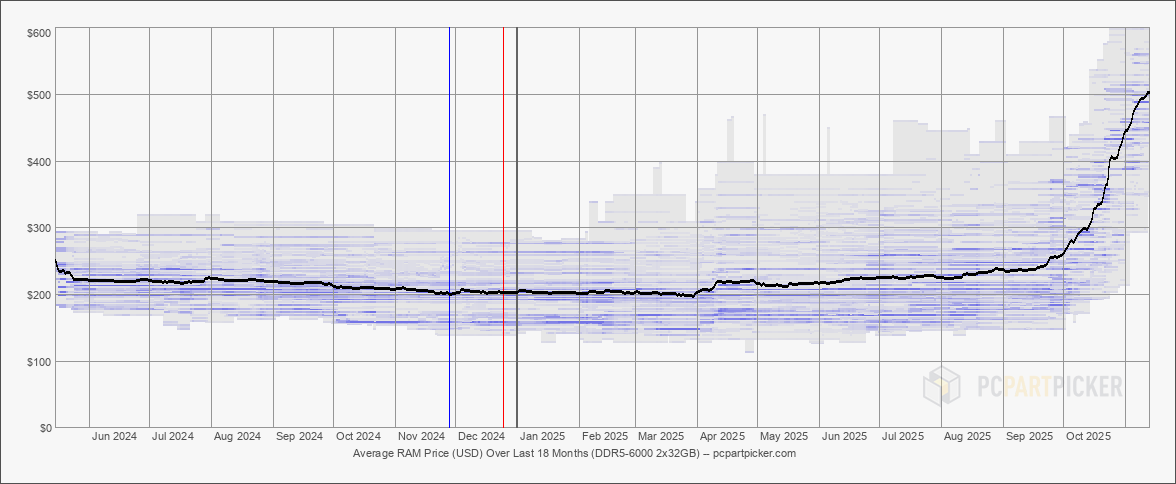Click the Jul 2025 axis label
This screenshot has height=484, width=1176.
pos(902,436)
